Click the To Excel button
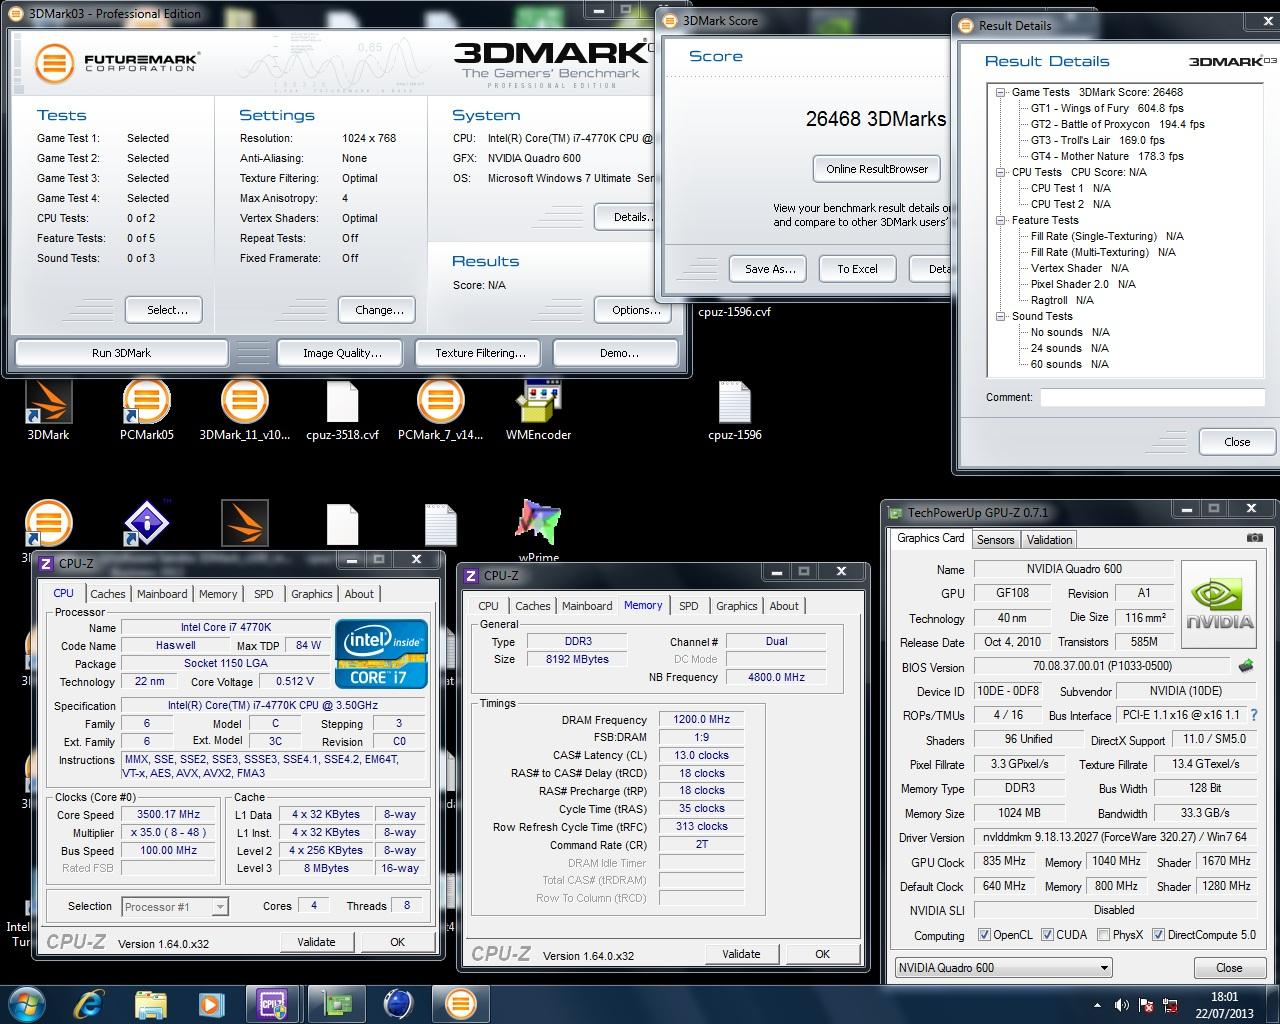 coord(857,269)
